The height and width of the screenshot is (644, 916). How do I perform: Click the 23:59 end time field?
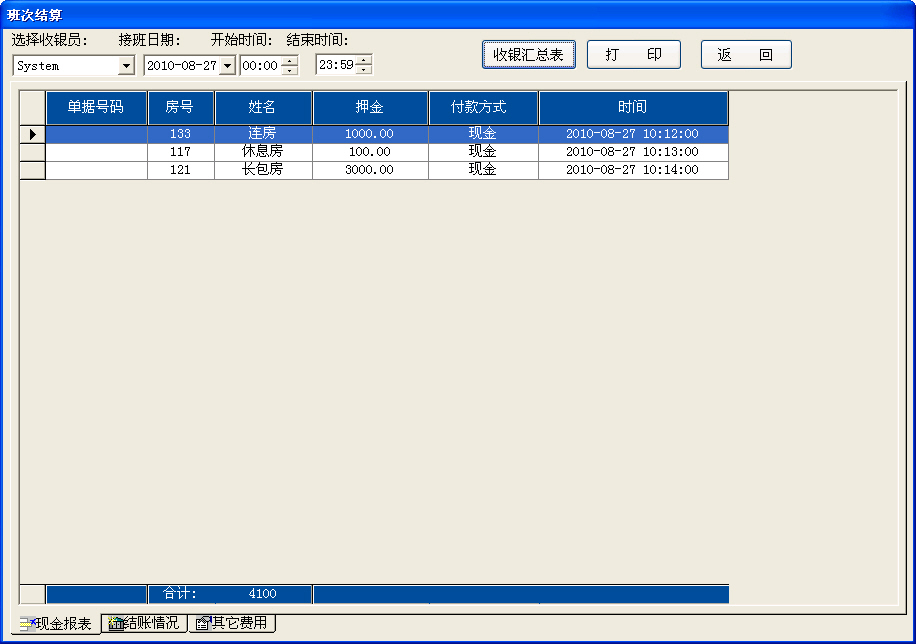point(336,64)
